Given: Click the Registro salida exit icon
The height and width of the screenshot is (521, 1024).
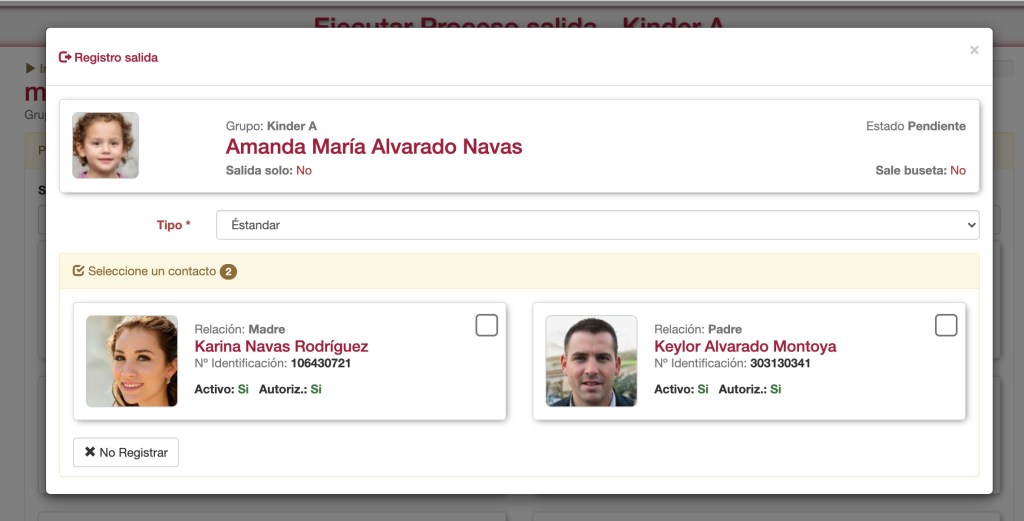Looking at the screenshot, I should point(65,58).
